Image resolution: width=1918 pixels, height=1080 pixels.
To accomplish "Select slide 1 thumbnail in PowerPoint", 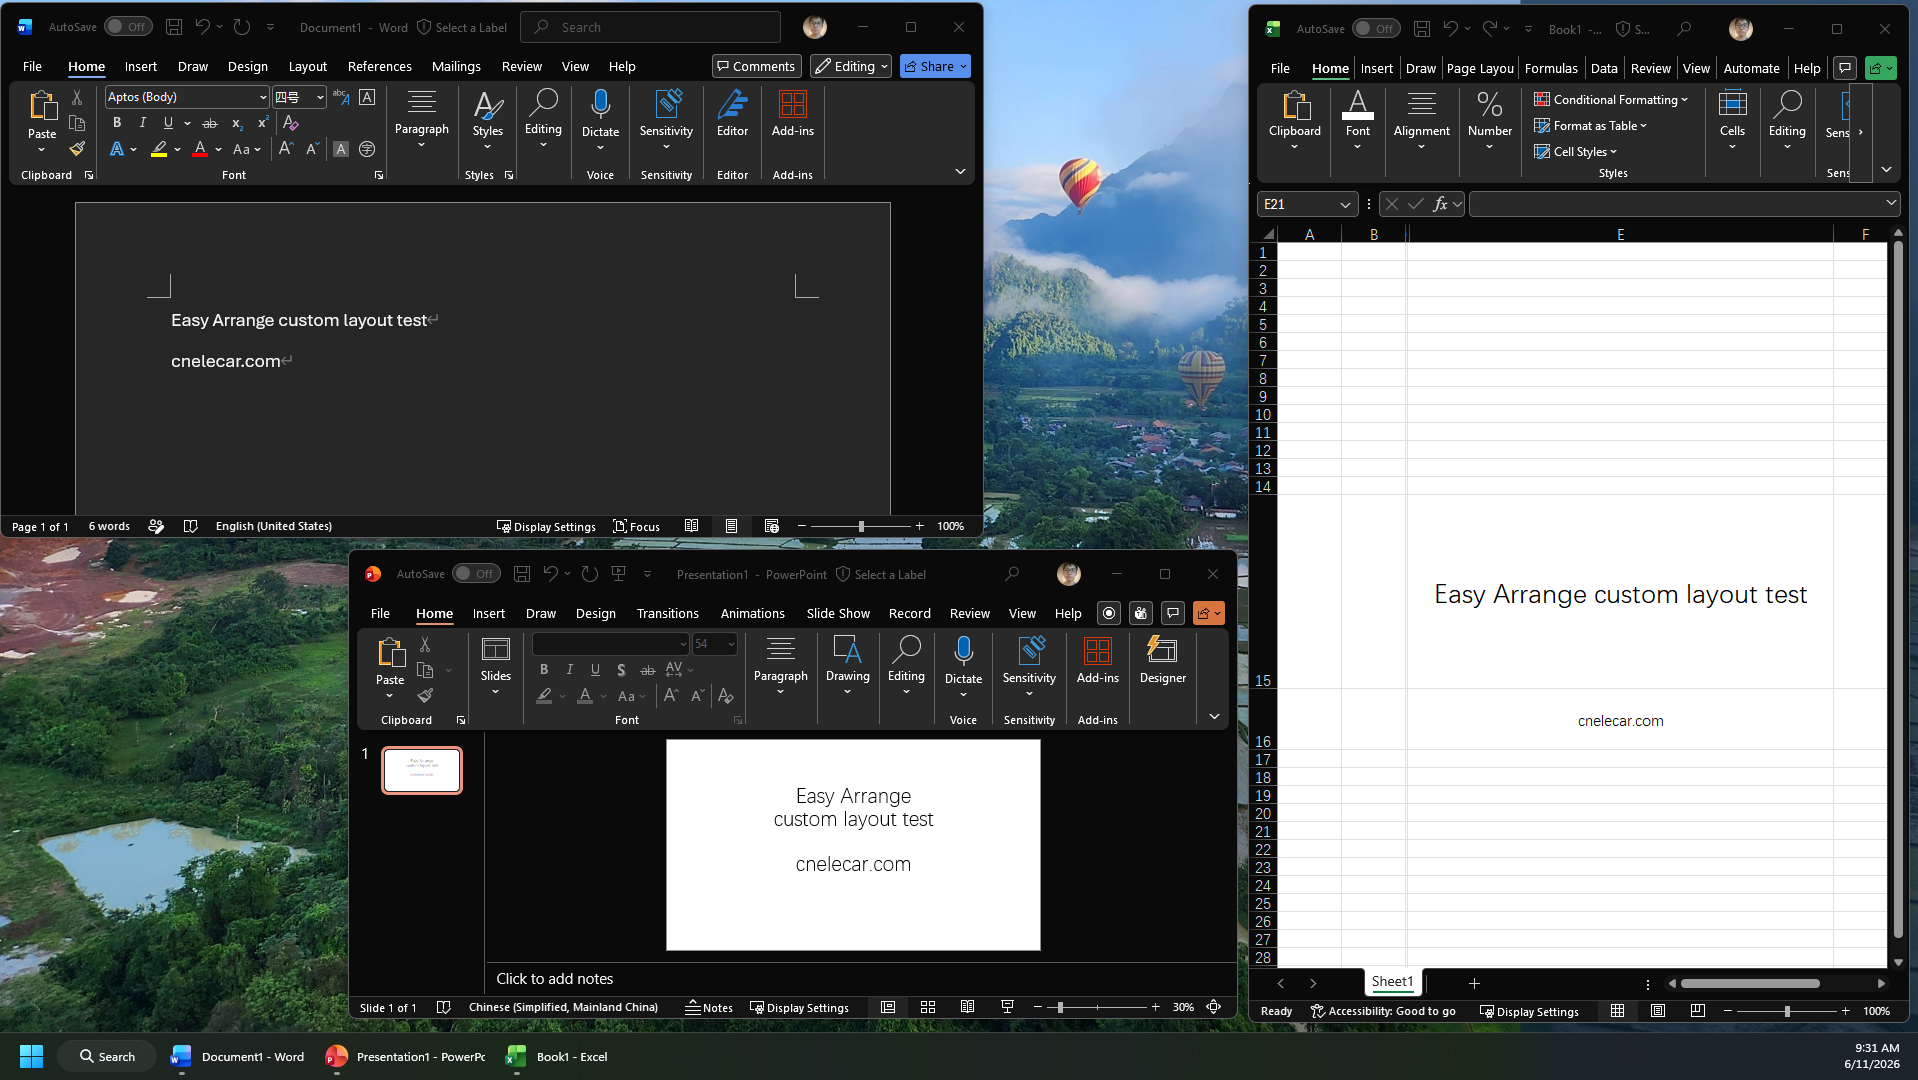I will 422,770.
